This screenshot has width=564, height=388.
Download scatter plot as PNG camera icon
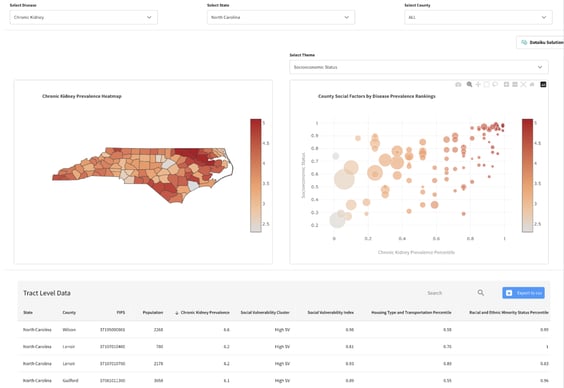[458, 85]
